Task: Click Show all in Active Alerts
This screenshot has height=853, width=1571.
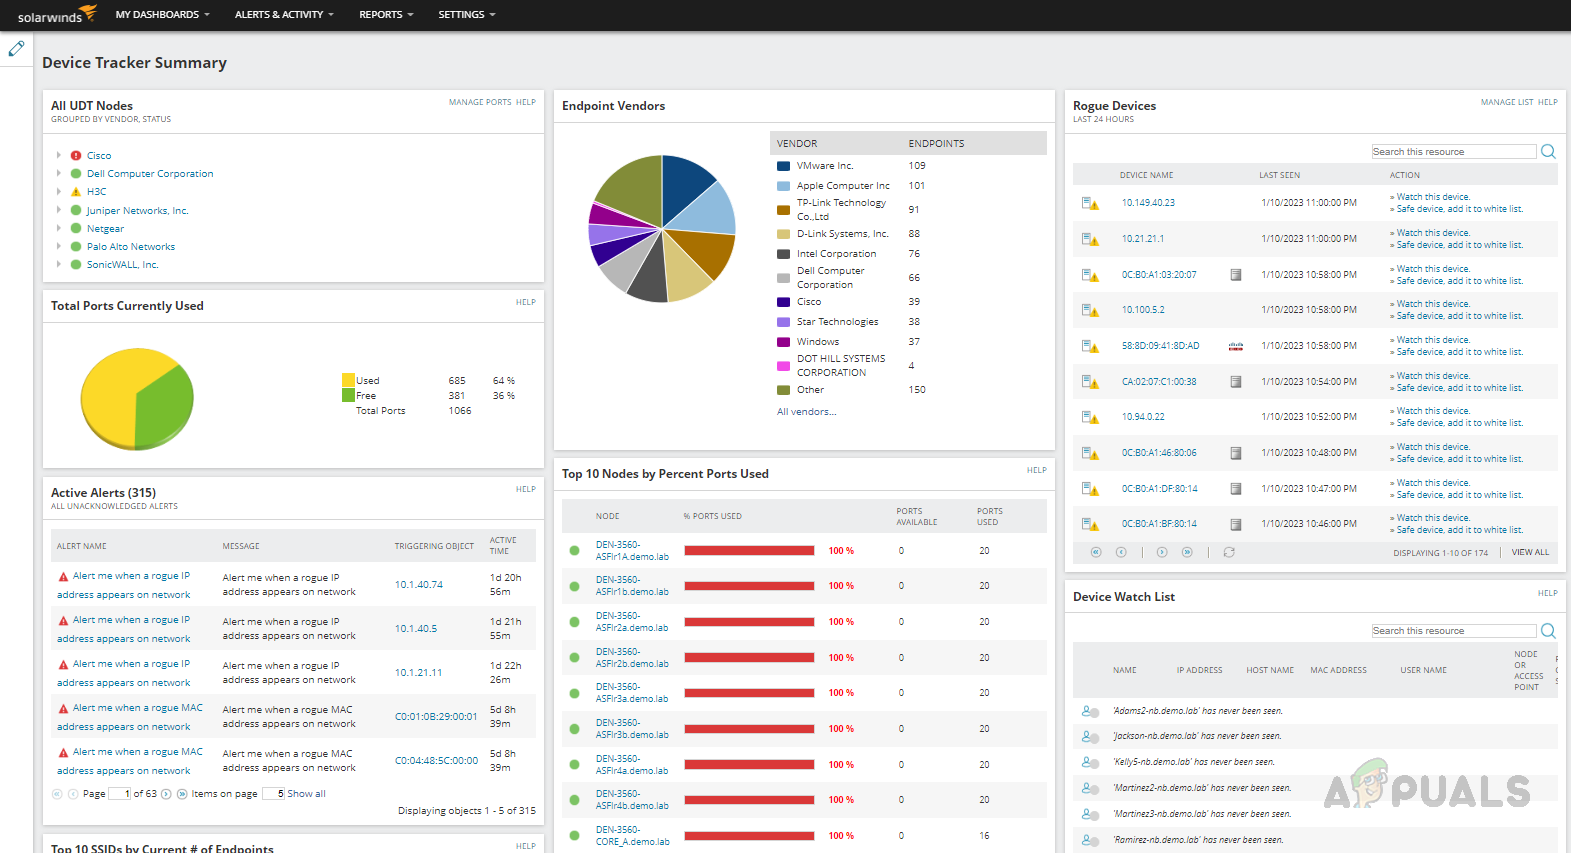Action: 306,794
